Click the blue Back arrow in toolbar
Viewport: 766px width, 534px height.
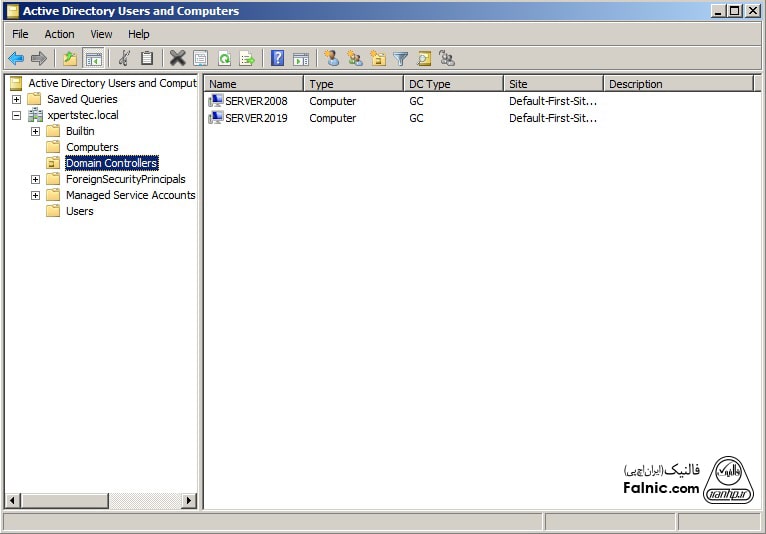pyautogui.click(x=16, y=59)
